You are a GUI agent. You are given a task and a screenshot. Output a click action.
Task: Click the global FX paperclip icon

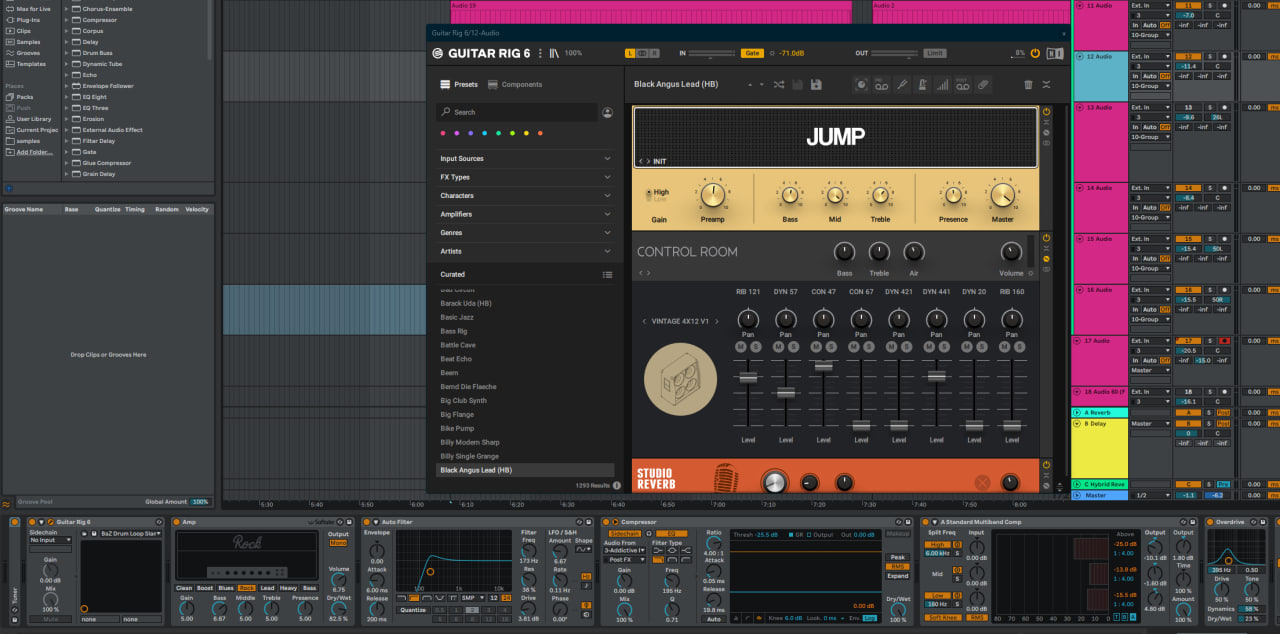coord(983,85)
